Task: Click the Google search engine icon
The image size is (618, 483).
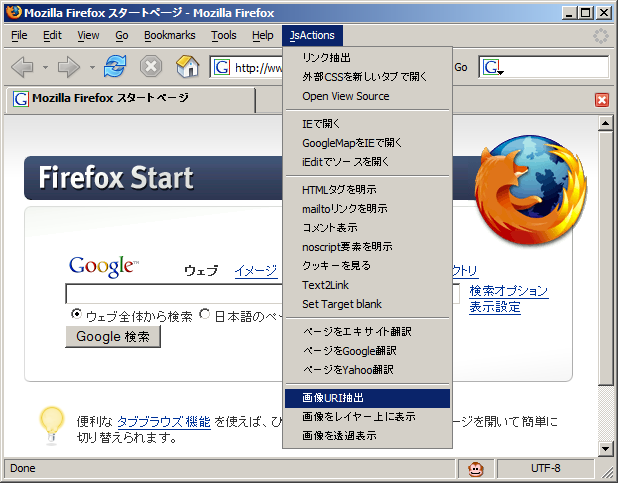Action: 493,67
